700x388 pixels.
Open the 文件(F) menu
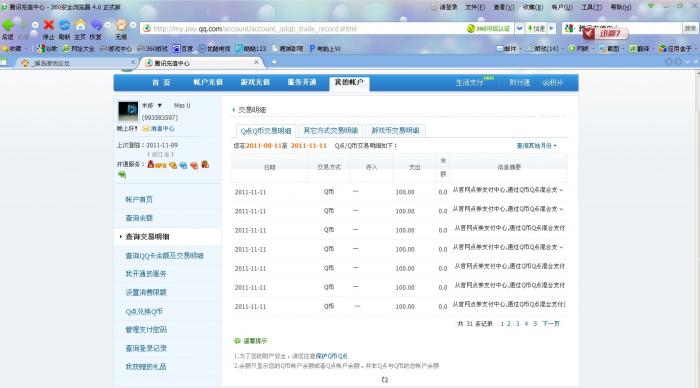(475, 7)
